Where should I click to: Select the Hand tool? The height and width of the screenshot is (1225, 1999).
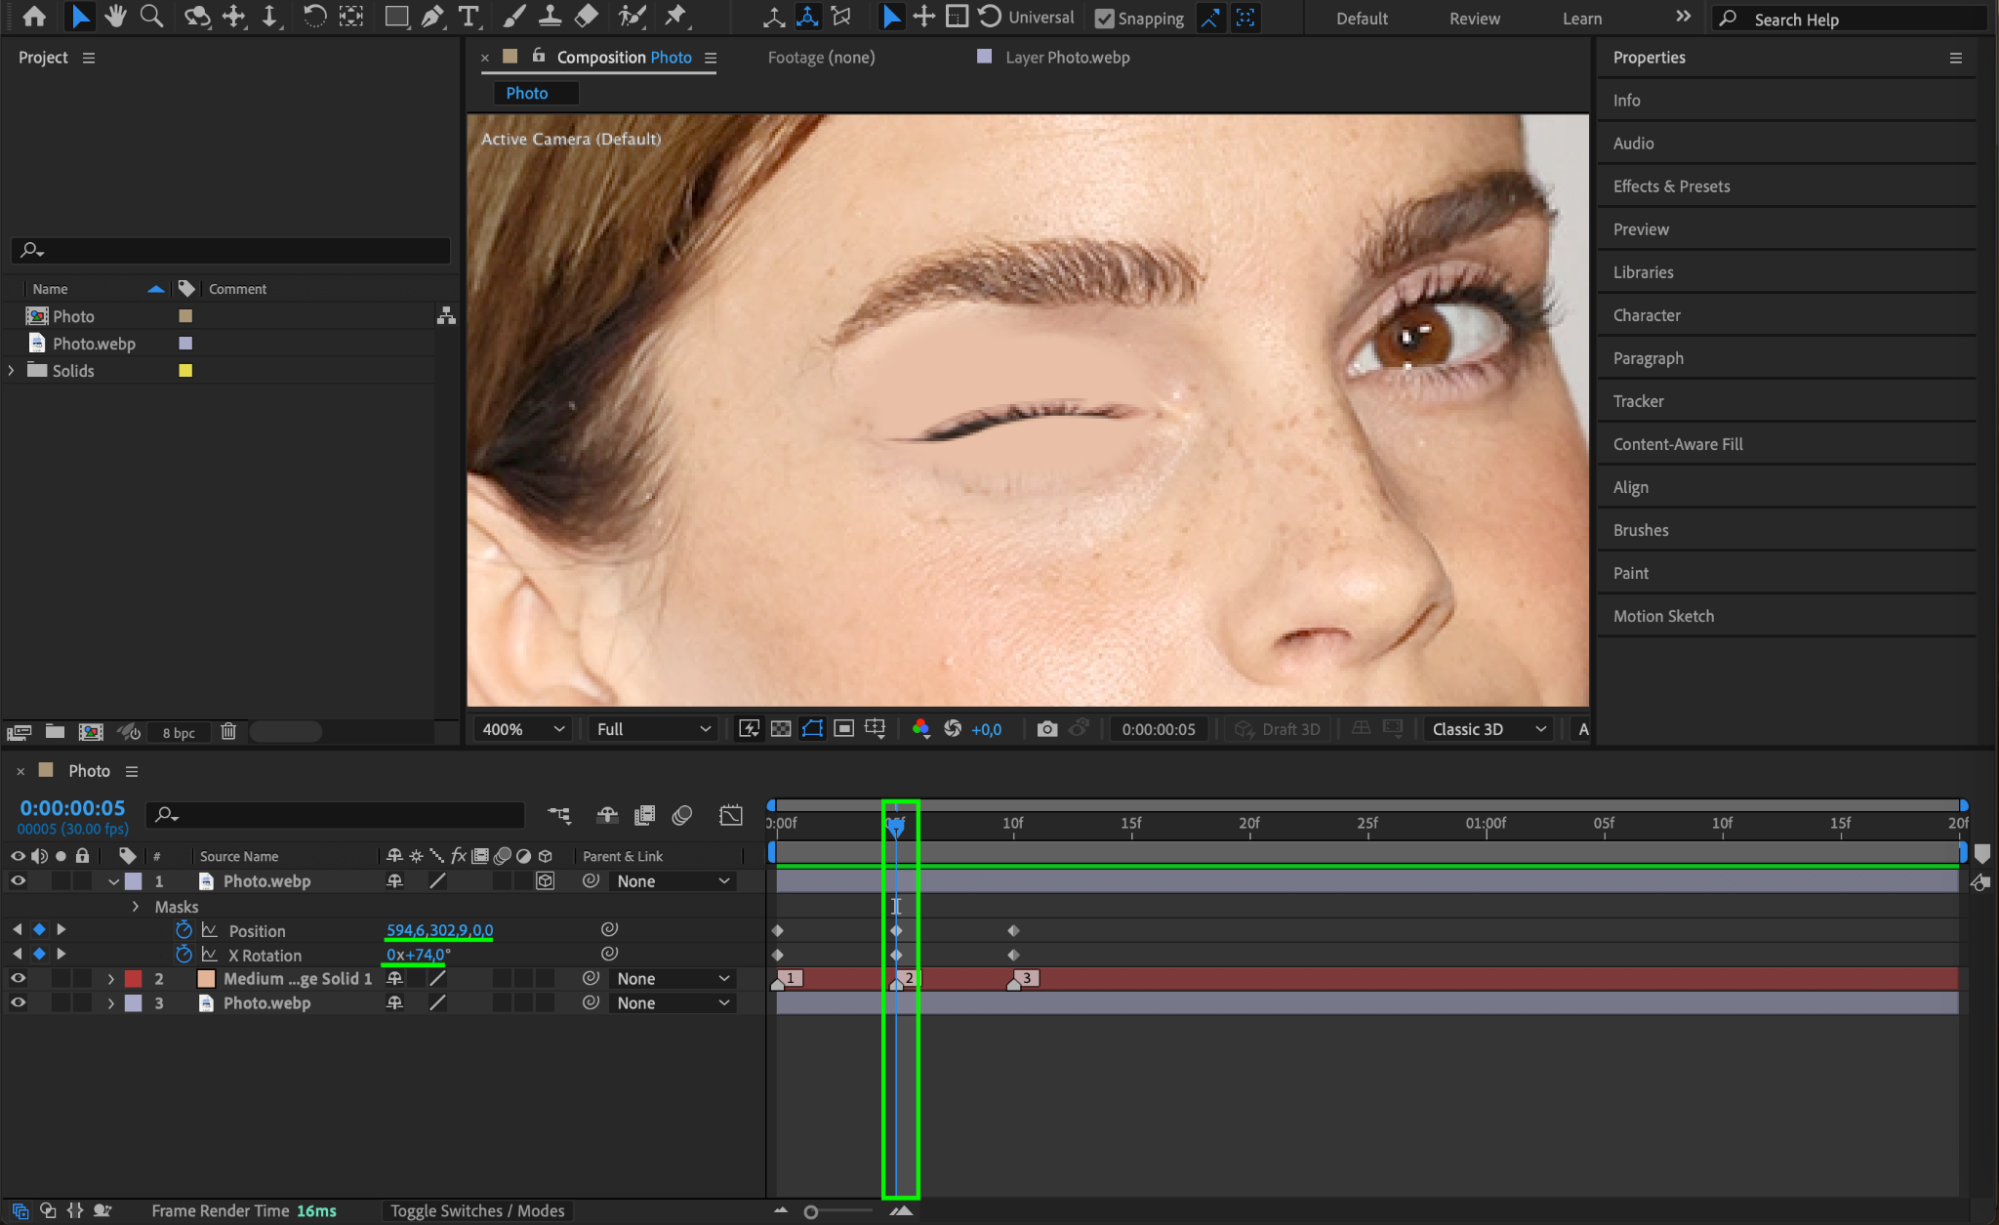click(116, 16)
